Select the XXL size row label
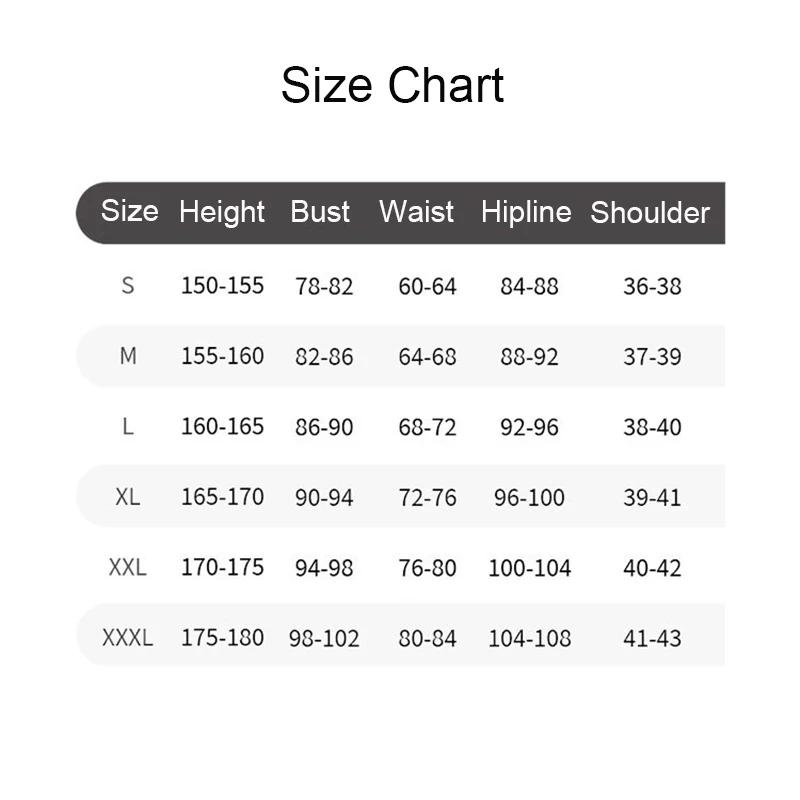 coord(128,568)
